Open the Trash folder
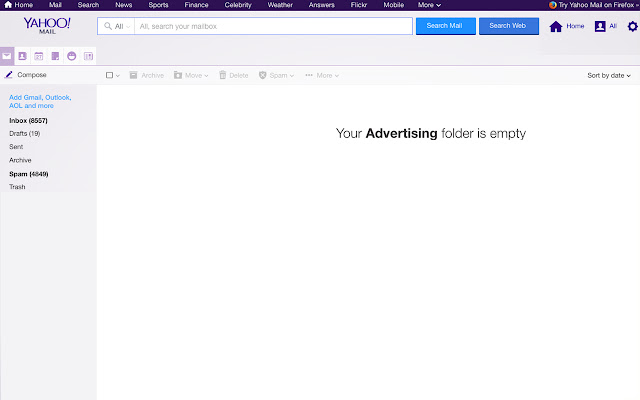 coord(17,187)
